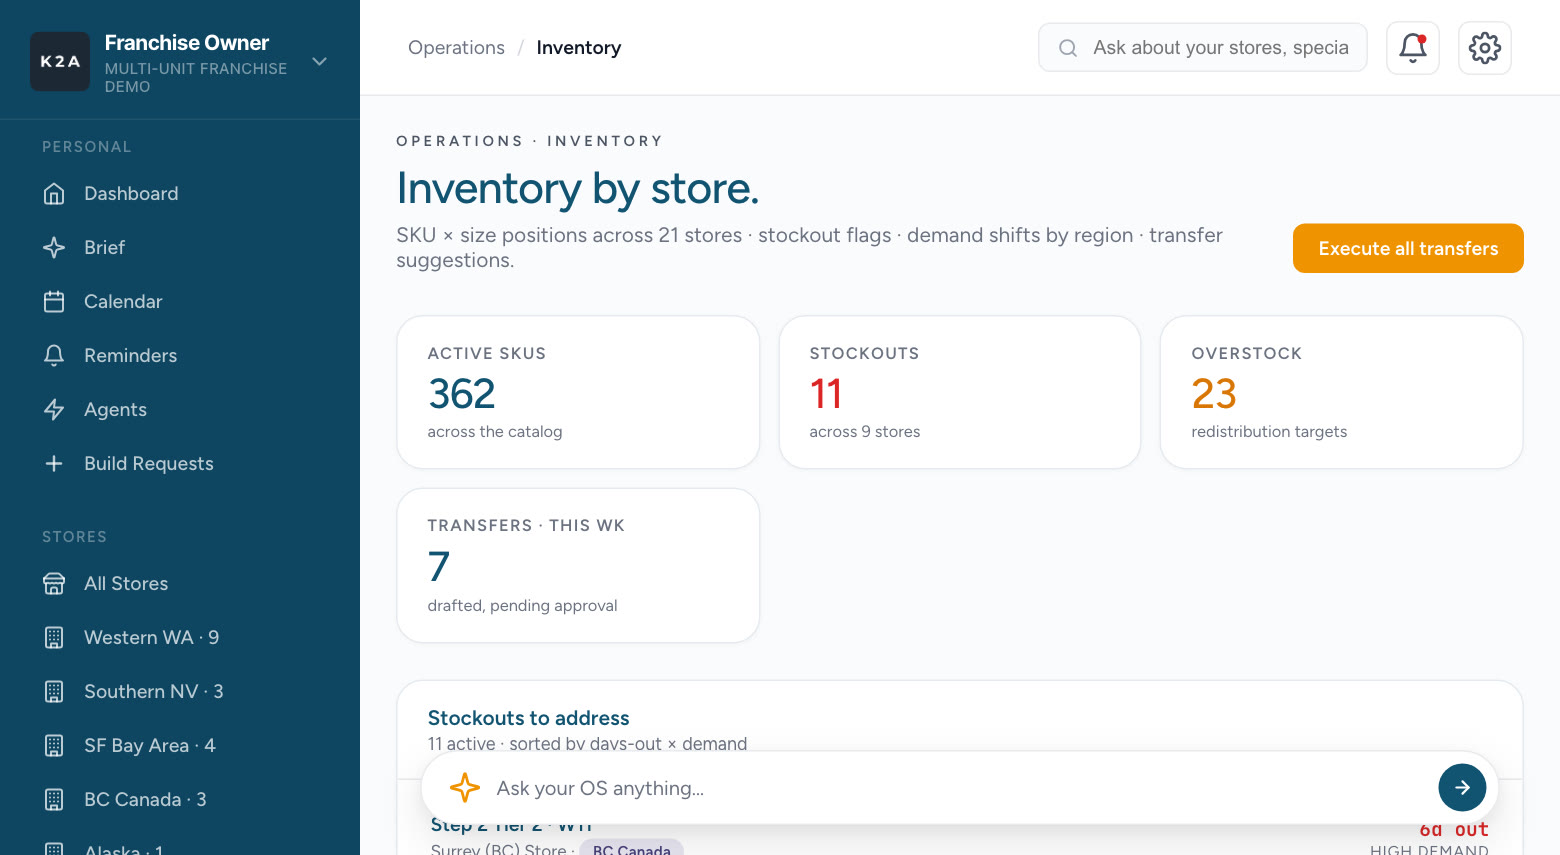Go to Operations breadcrumb link
The height and width of the screenshot is (855, 1560).
point(456,48)
